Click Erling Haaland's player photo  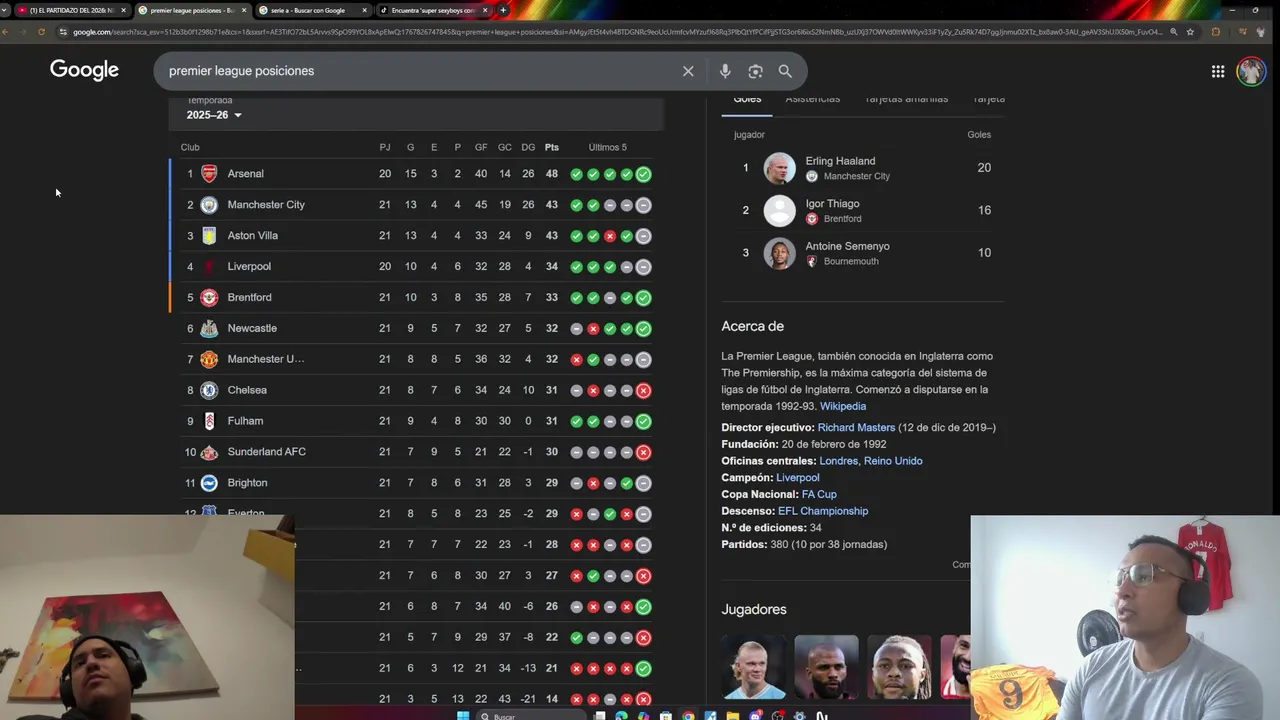click(780, 168)
